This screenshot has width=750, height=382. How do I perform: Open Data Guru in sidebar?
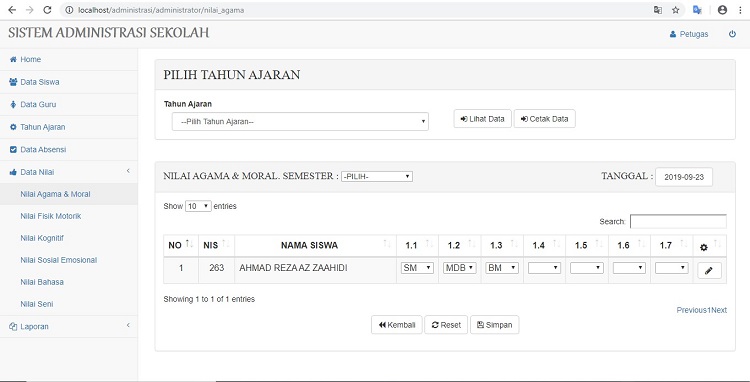point(69,104)
